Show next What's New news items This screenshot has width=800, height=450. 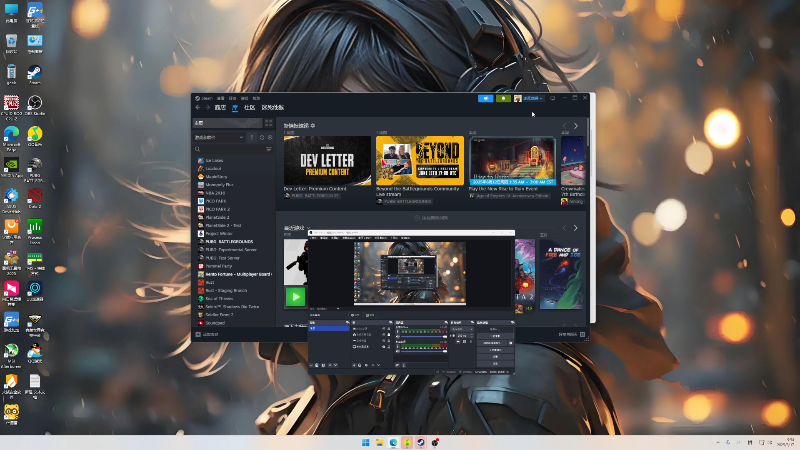tap(576, 126)
